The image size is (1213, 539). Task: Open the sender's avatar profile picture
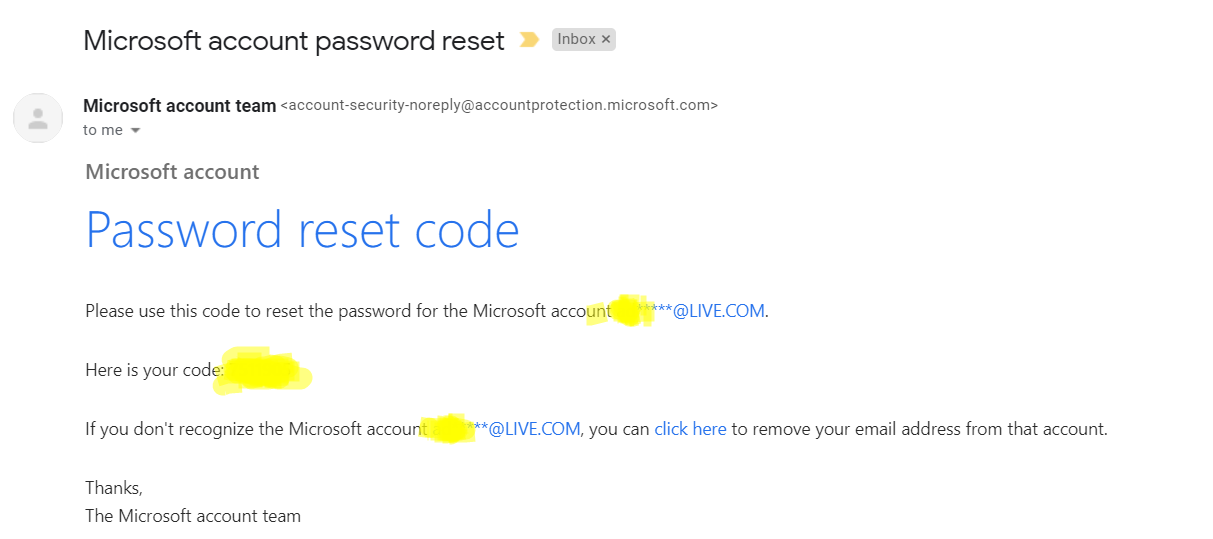38,118
